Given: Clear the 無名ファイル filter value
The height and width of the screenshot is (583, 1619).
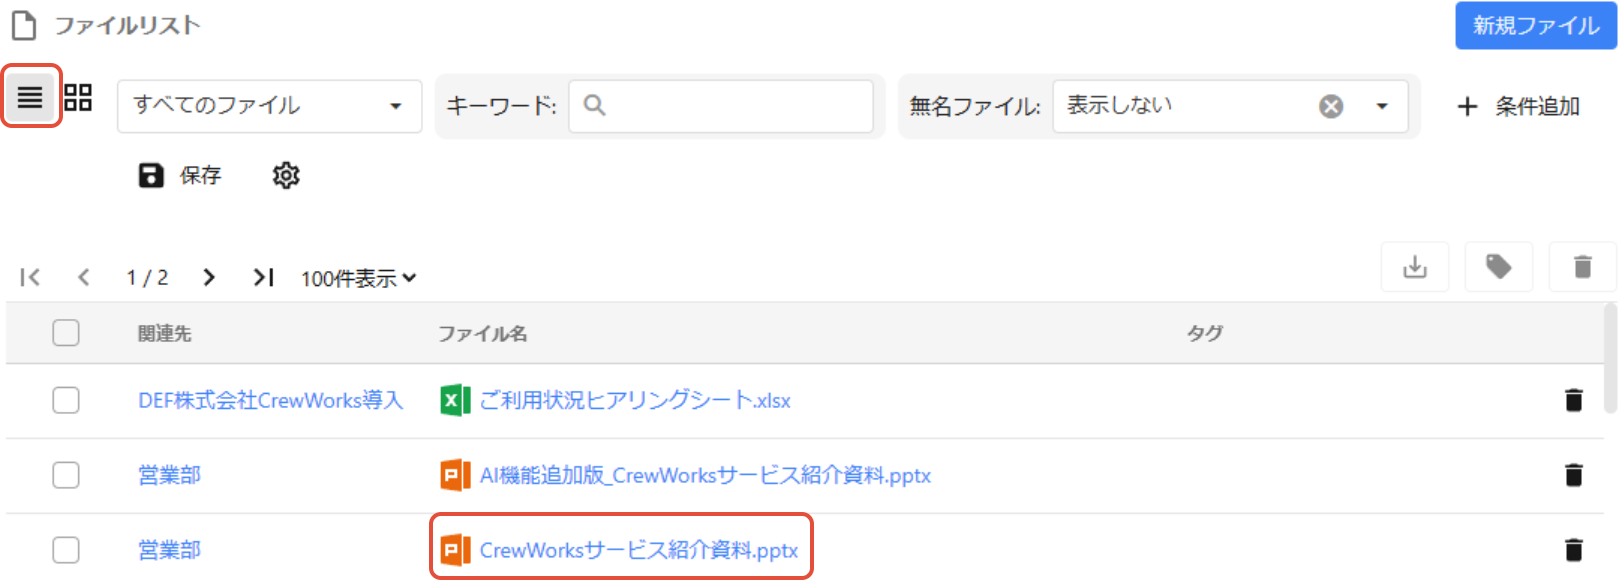Looking at the screenshot, I should [1331, 106].
